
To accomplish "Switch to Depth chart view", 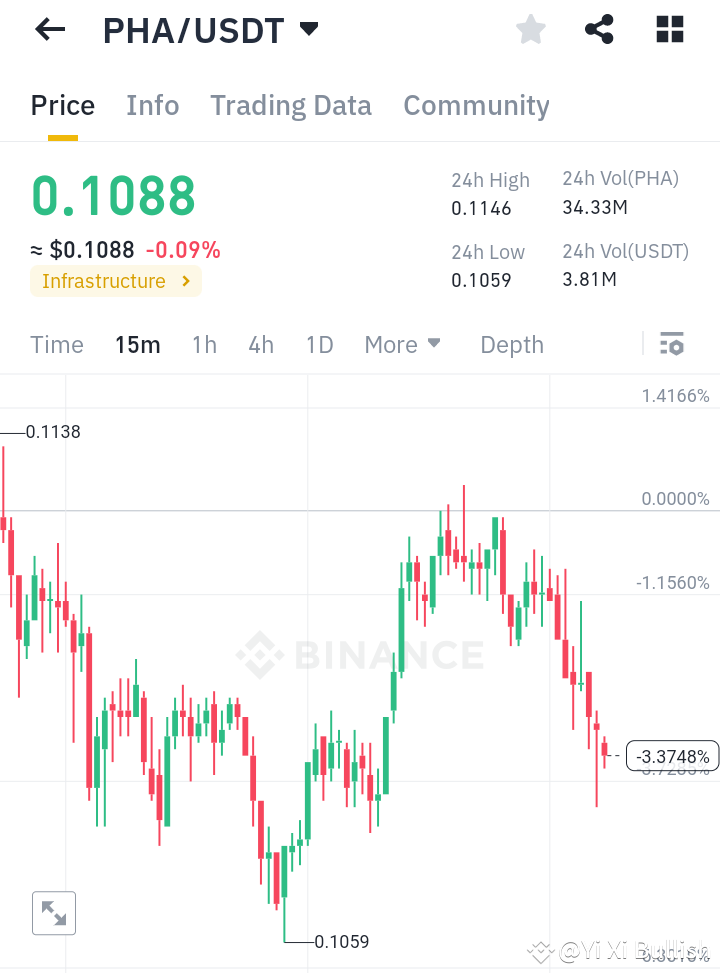I will click(x=511, y=344).
